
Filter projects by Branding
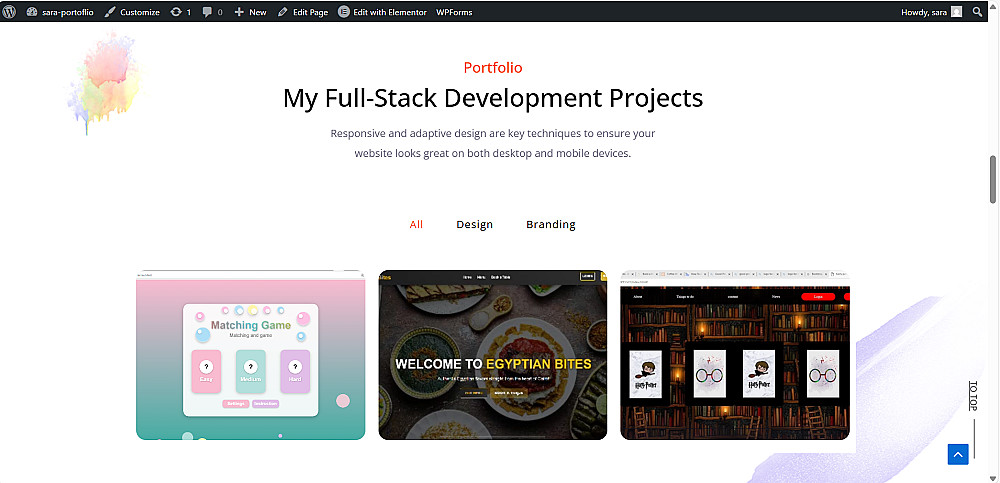[x=551, y=225]
